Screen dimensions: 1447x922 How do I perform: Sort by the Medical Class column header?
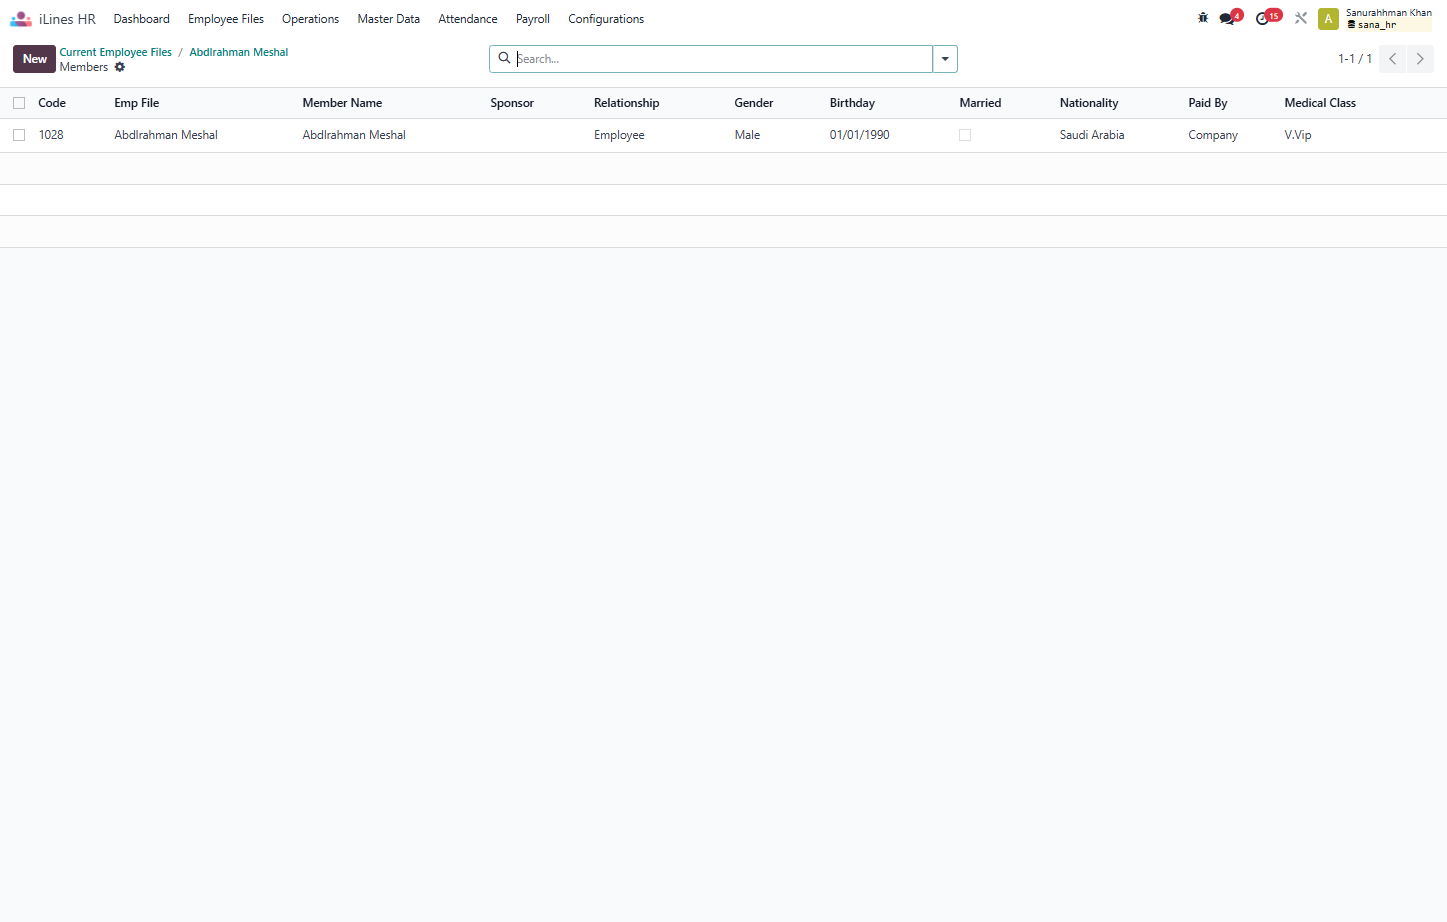1320,103
